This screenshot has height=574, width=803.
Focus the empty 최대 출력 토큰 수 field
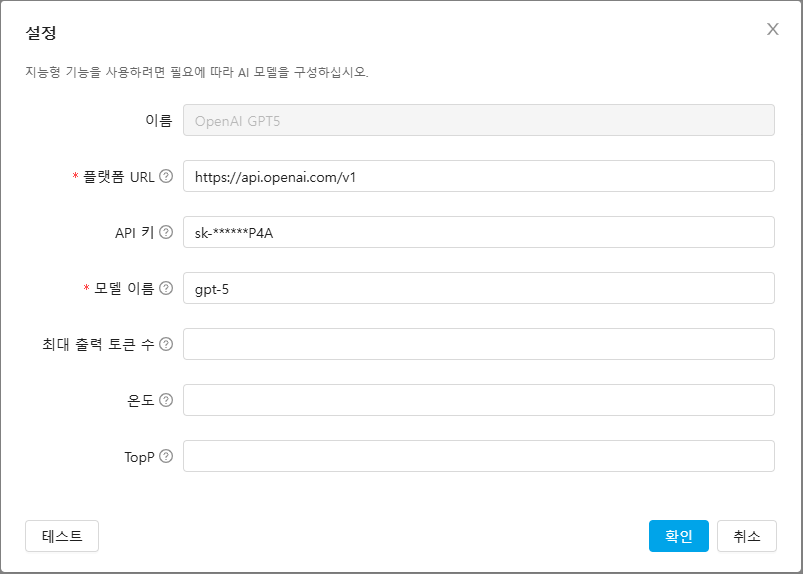coord(479,344)
